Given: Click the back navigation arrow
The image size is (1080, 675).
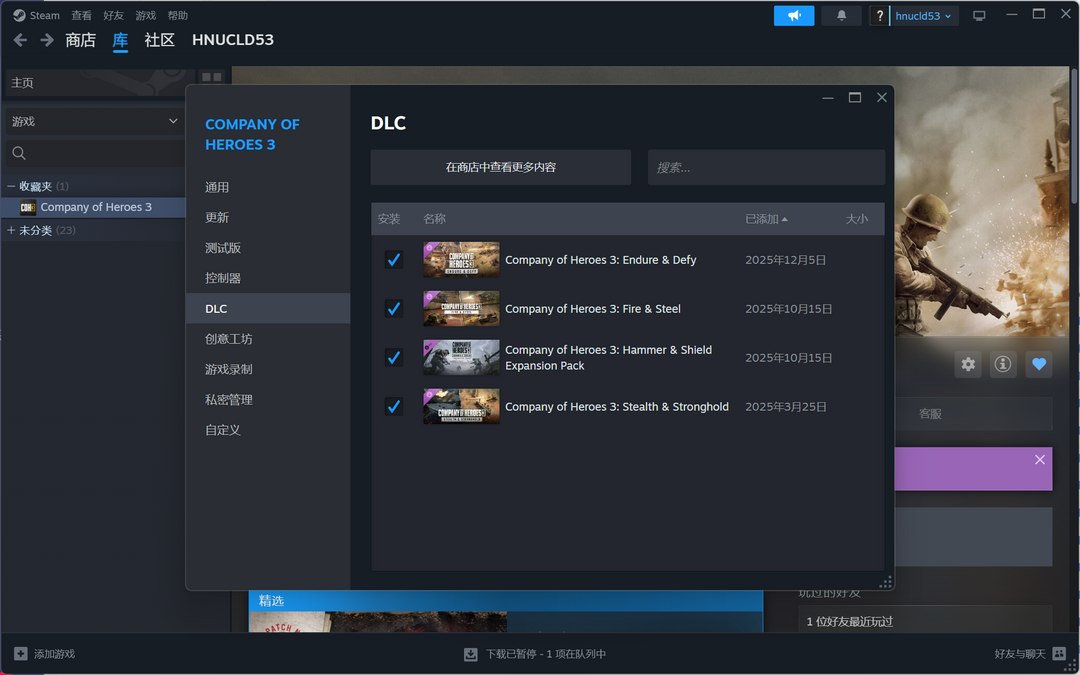Looking at the screenshot, I should point(20,40).
